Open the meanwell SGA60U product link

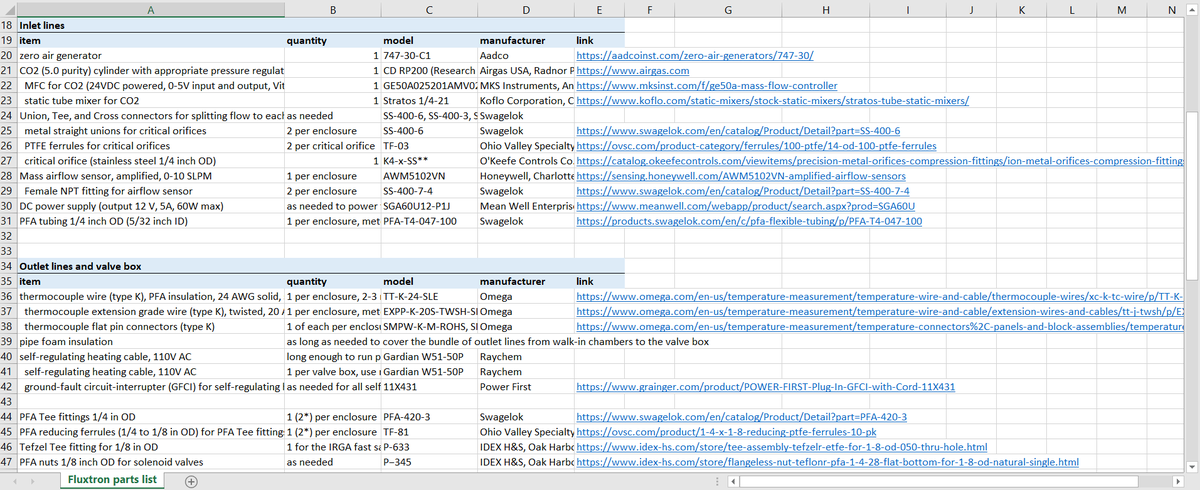pos(747,206)
